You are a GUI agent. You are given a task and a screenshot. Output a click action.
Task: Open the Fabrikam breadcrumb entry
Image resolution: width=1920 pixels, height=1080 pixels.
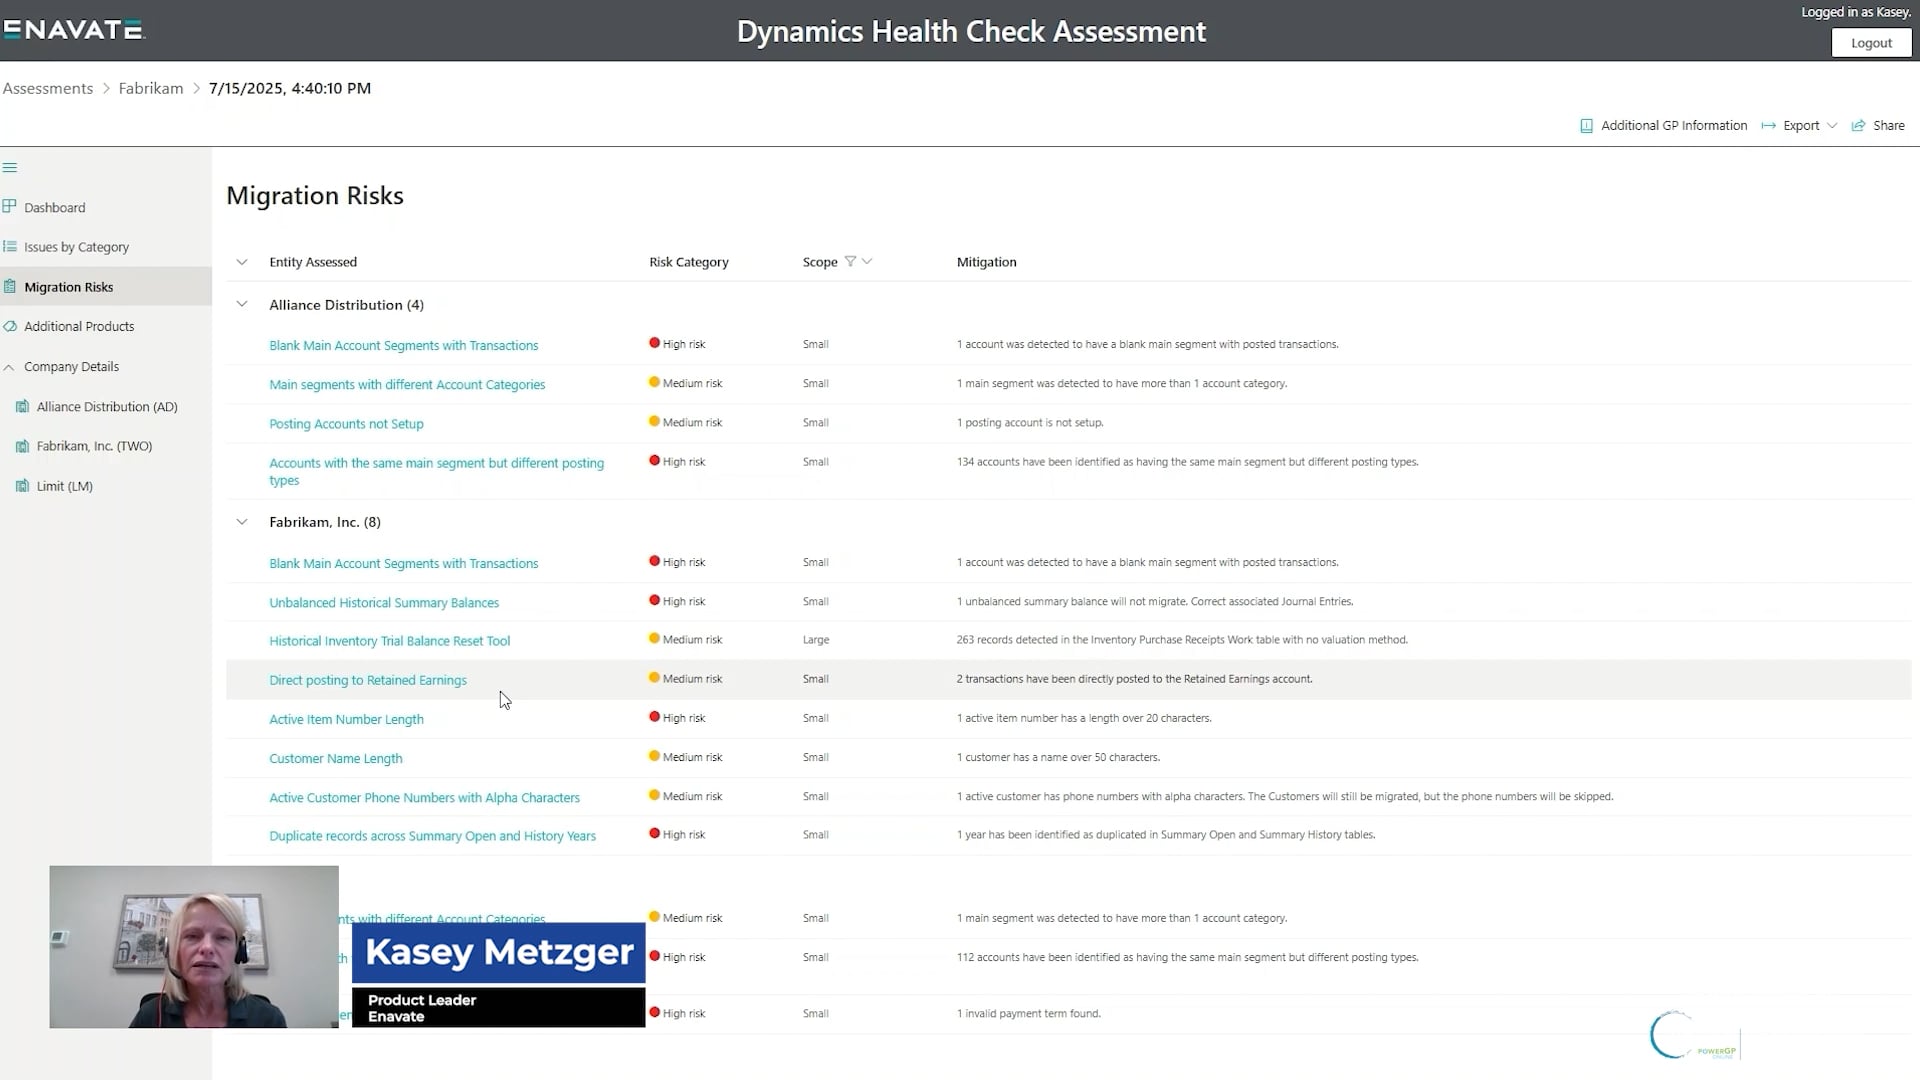150,88
